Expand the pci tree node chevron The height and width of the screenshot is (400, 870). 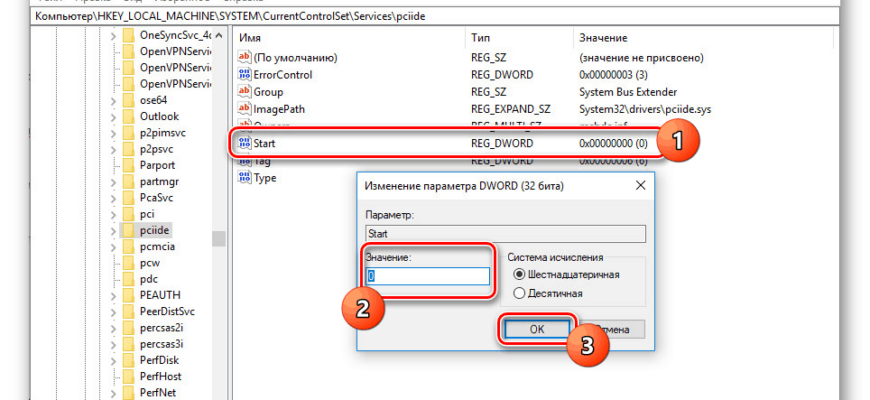[x=113, y=214]
